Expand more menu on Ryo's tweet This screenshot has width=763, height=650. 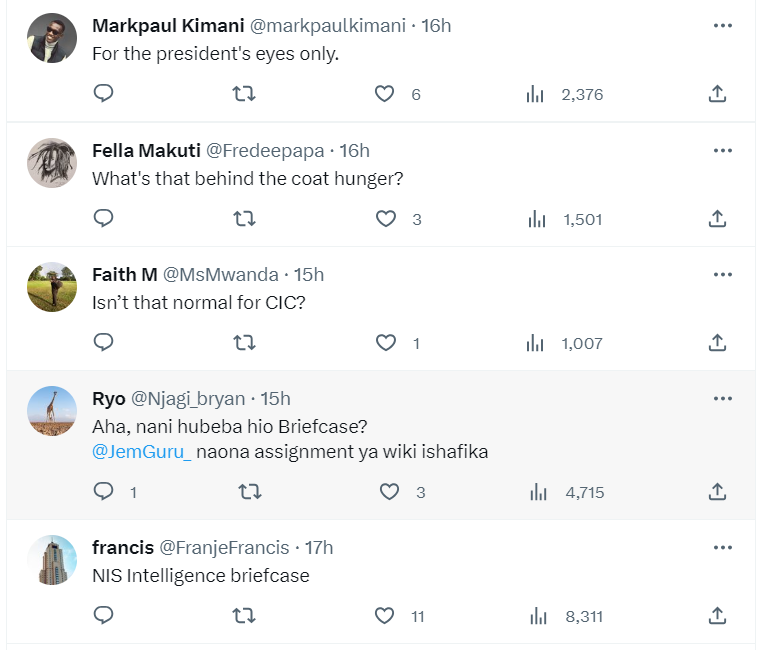[x=722, y=399]
